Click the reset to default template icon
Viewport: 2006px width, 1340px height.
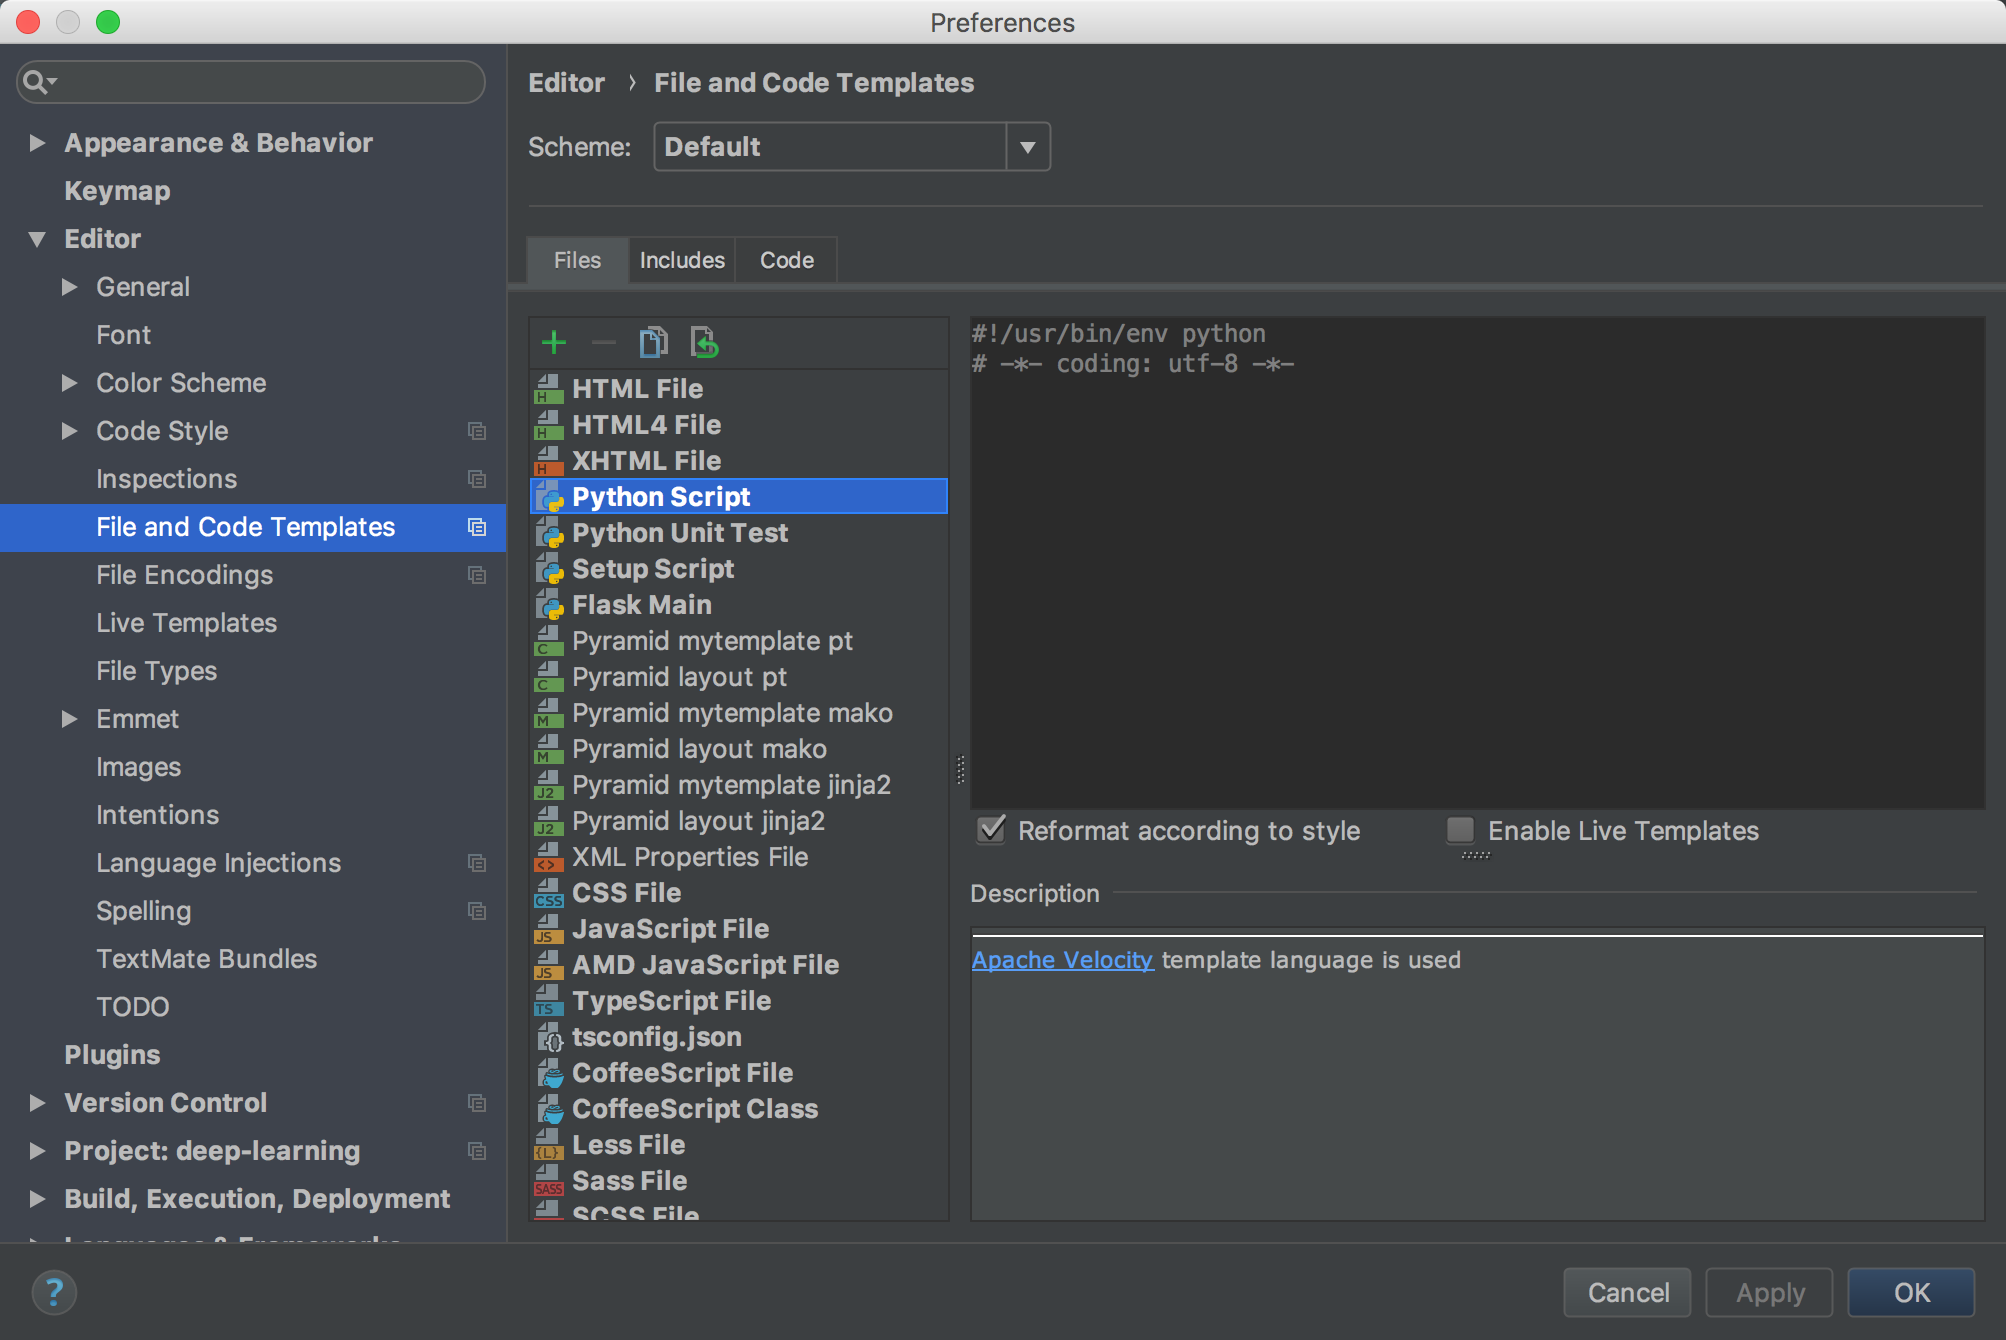704,343
